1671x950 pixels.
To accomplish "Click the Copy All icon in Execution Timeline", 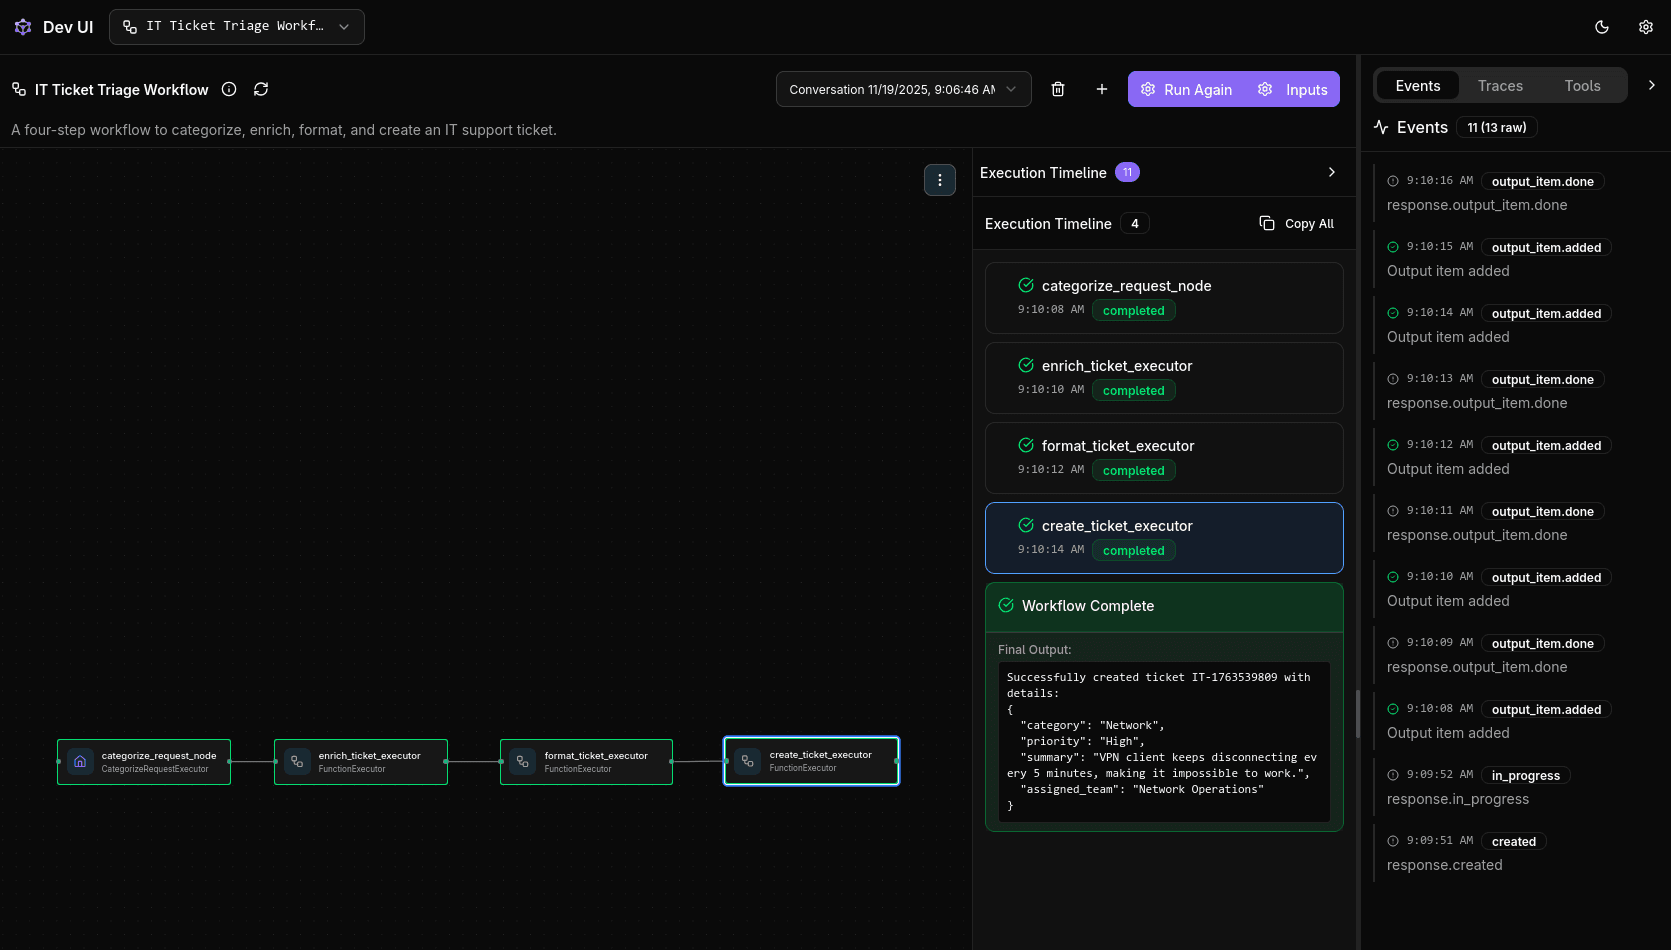I will (x=1267, y=223).
